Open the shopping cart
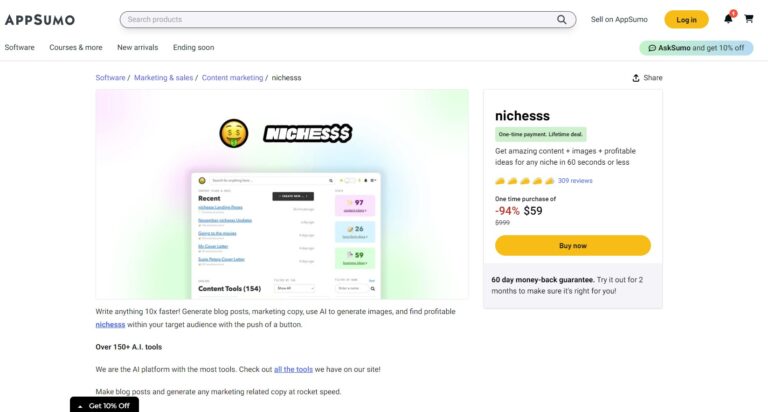Image resolution: width=768 pixels, height=412 pixels. (x=748, y=19)
